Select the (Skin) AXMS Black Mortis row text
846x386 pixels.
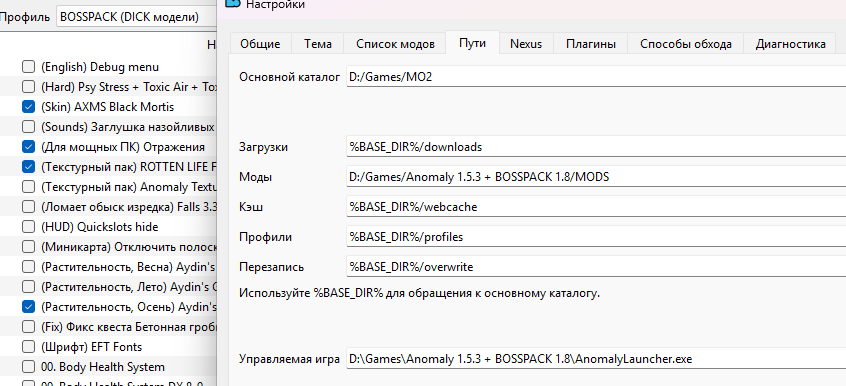107,107
